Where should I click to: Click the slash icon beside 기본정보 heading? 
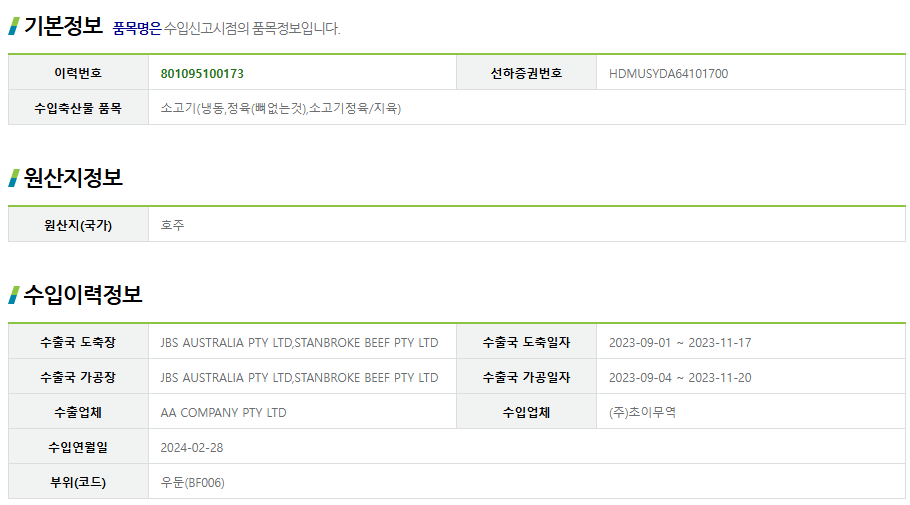point(14,26)
